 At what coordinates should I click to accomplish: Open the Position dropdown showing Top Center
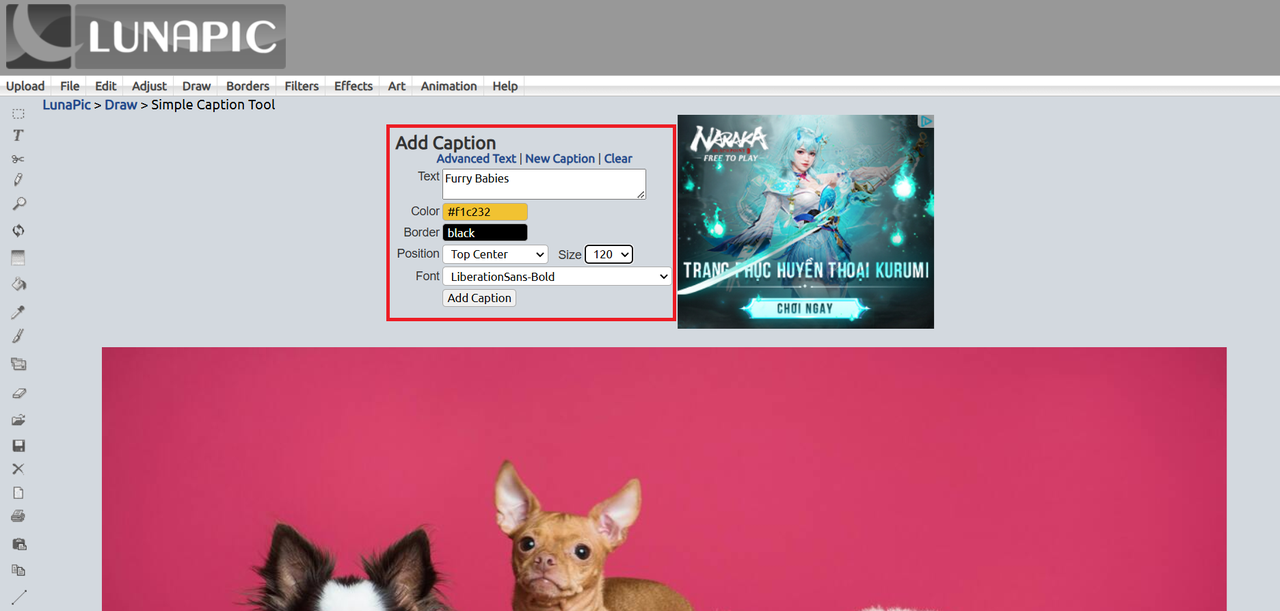(x=495, y=254)
